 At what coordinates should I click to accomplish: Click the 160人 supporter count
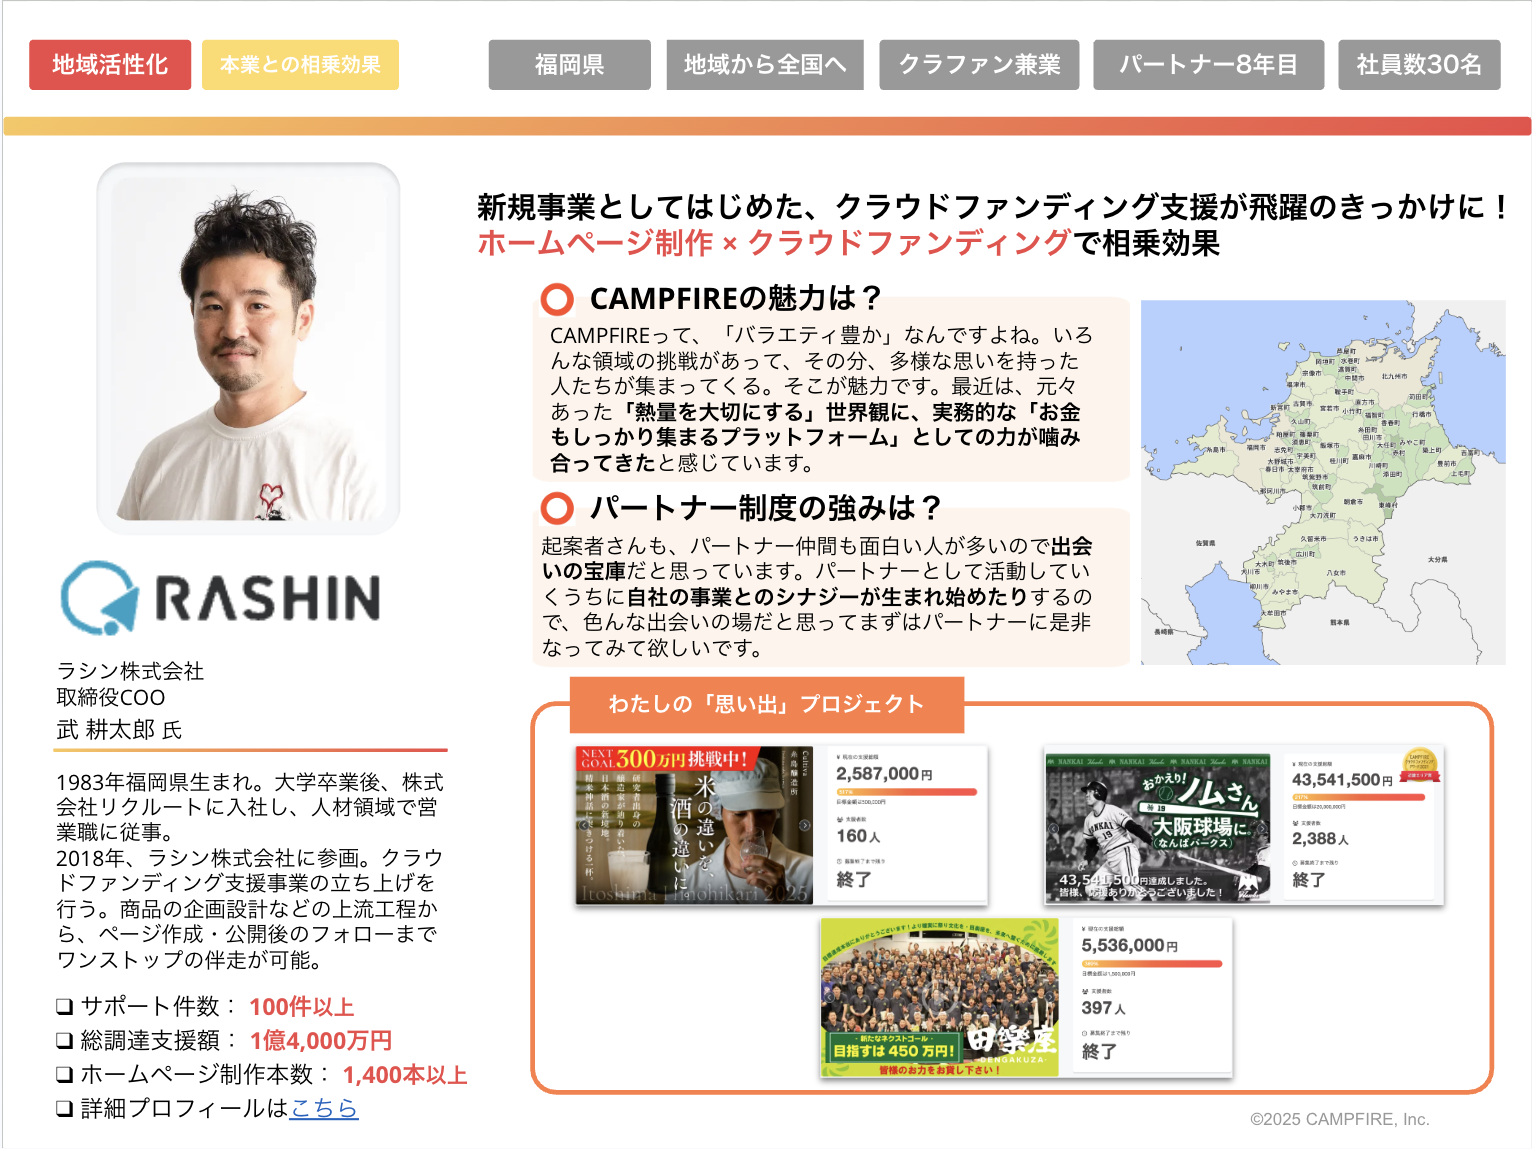(x=858, y=836)
